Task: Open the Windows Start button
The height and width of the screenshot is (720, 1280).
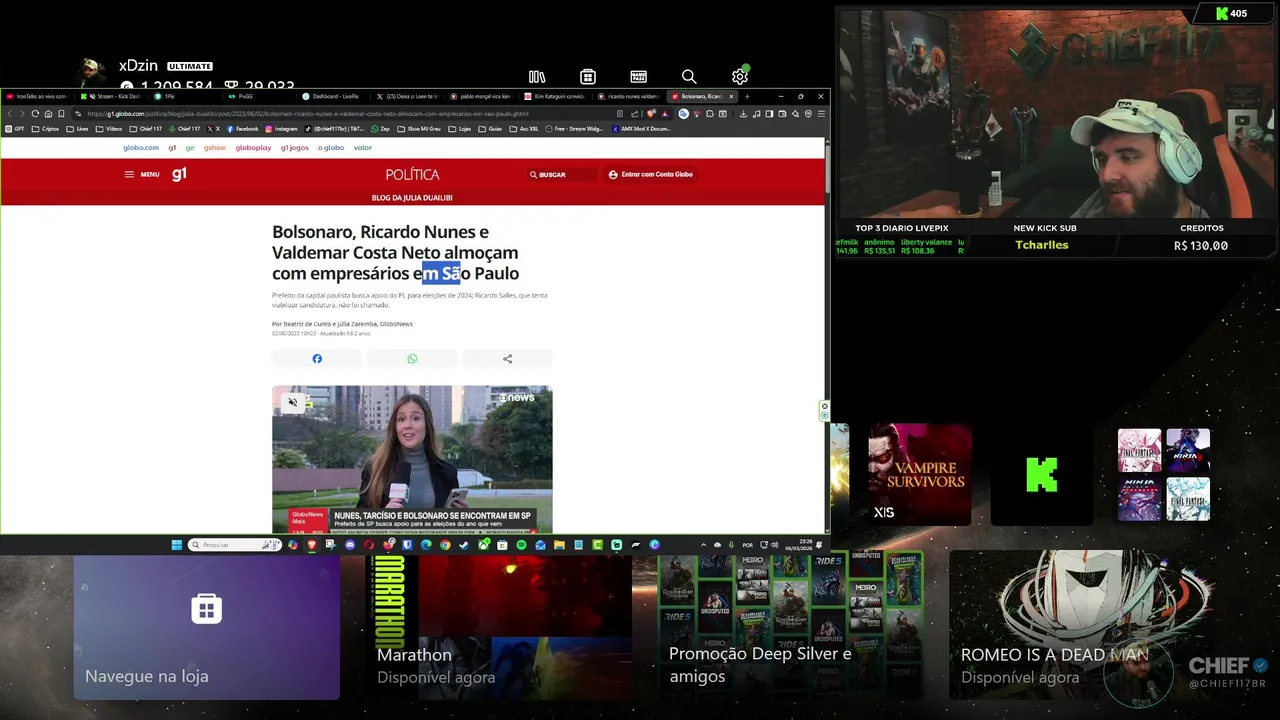Action: [176, 545]
